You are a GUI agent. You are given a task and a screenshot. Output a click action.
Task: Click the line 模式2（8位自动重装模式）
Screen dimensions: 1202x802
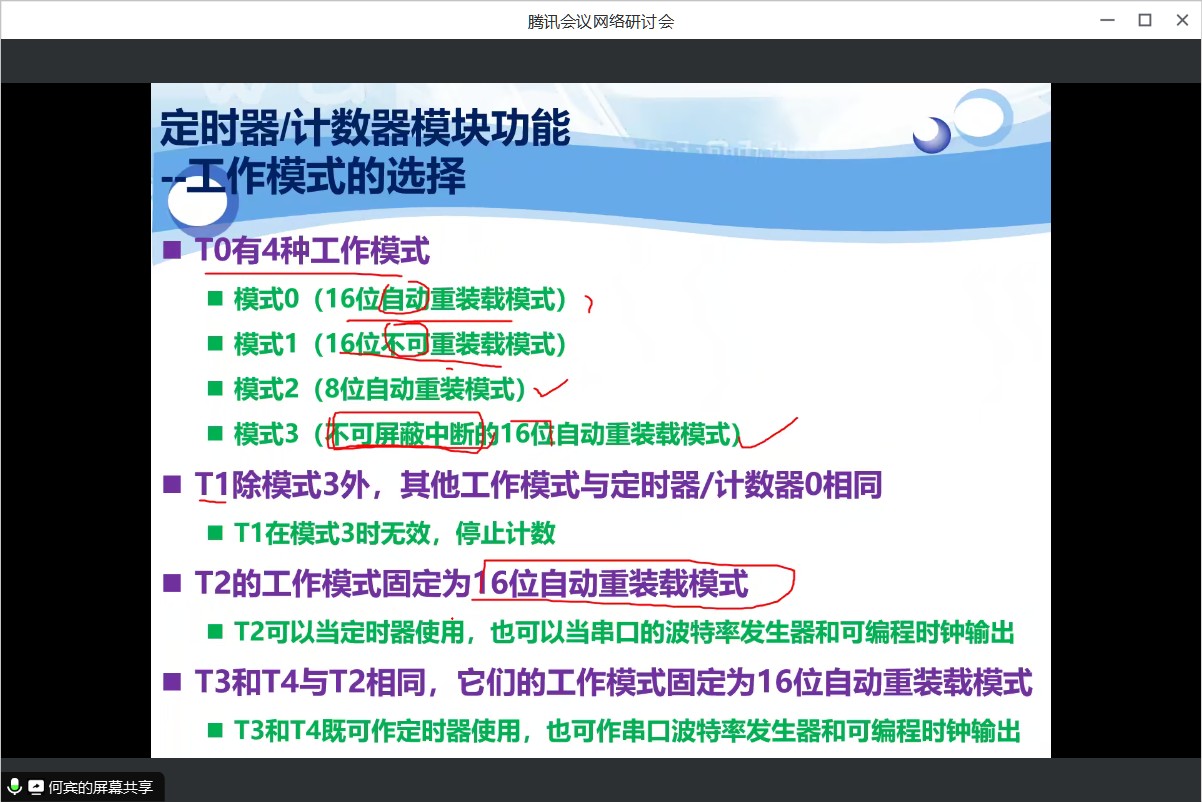(x=380, y=389)
